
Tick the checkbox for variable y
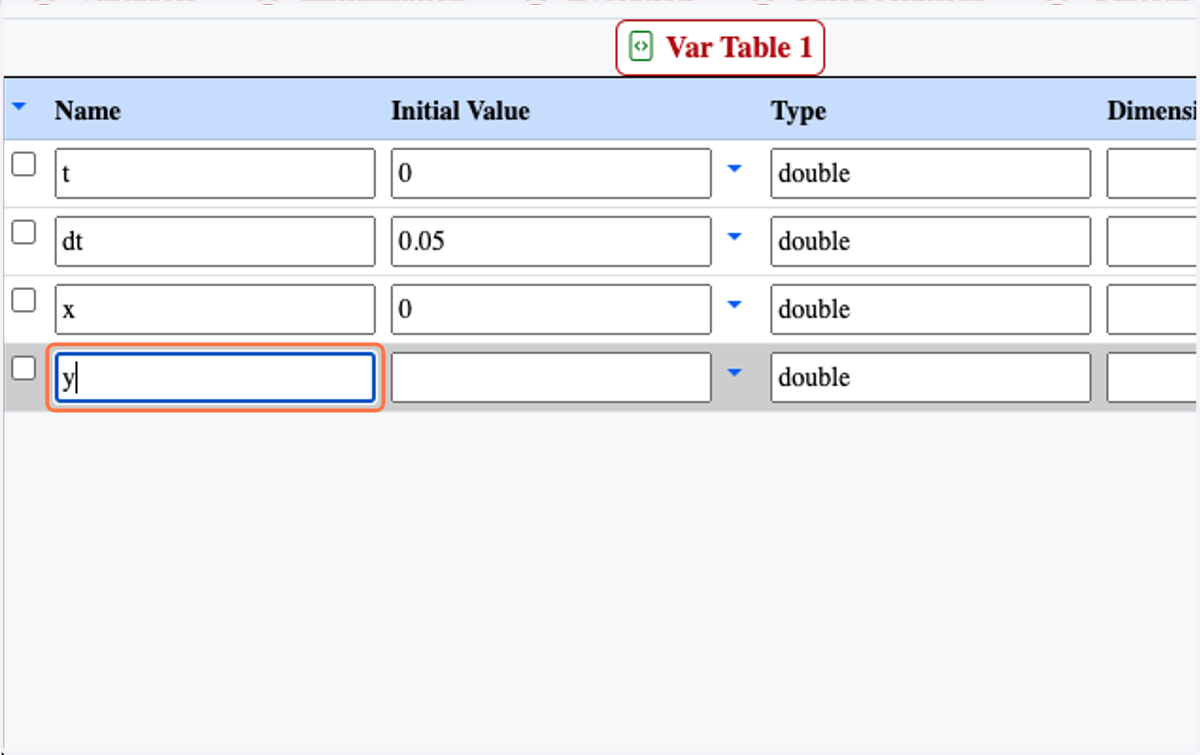[x=23, y=368]
